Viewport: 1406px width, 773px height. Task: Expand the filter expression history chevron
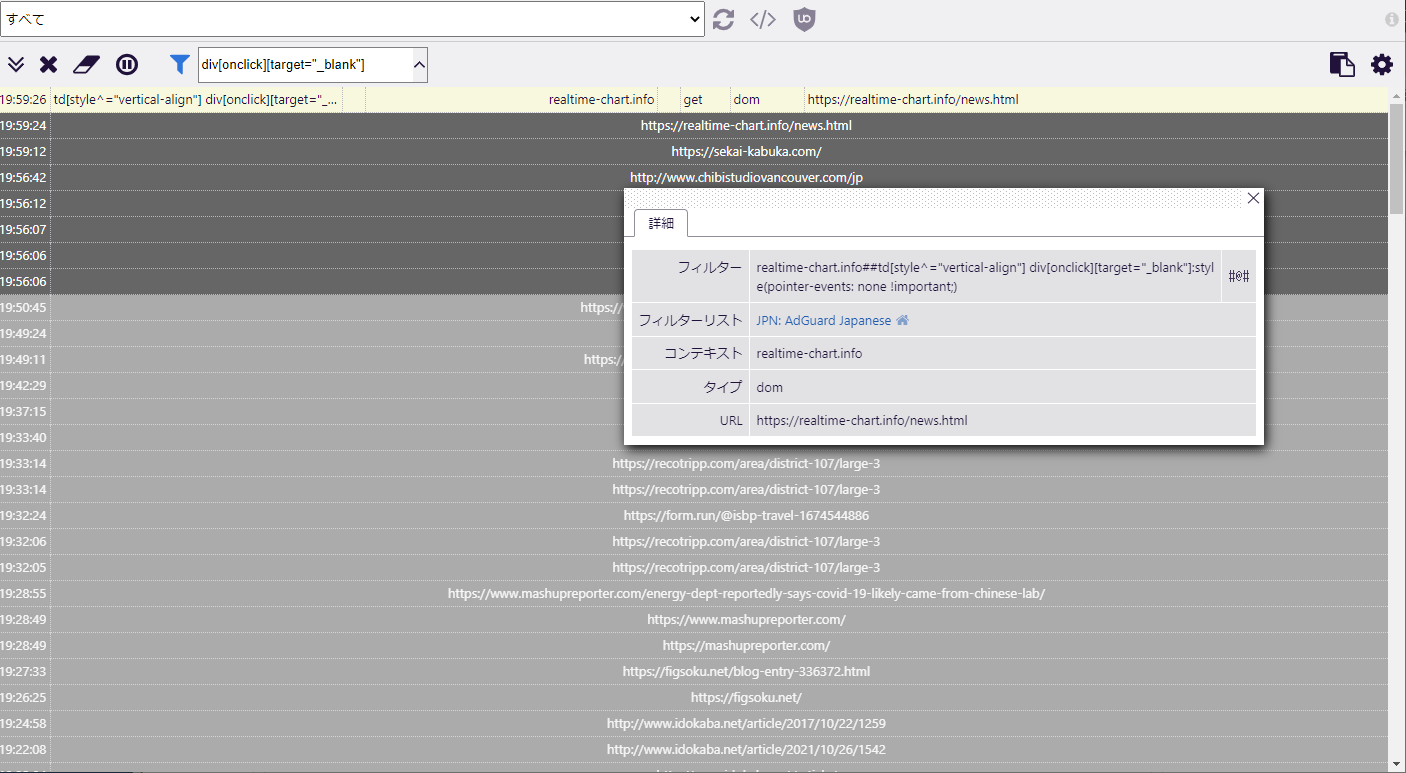point(419,64)
